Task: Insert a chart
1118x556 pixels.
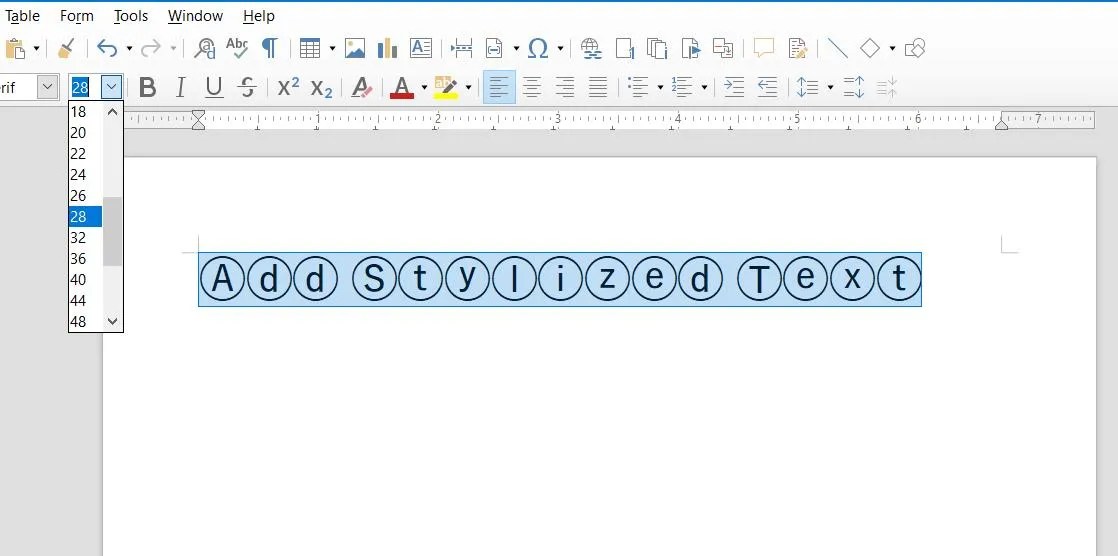Action: (x=387, y=48)
